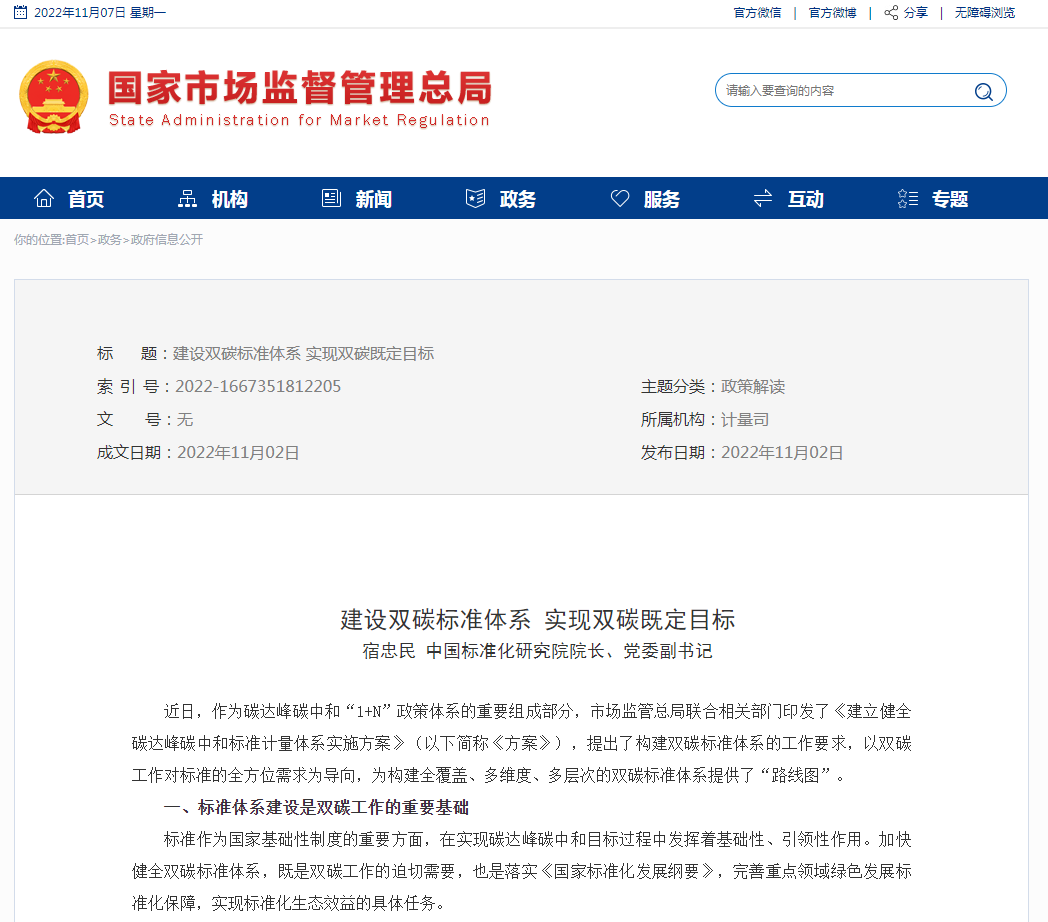Image resolution: width=1048 pixels, height=922 pixels.
Task: Open the 首页 navigation menu
Action: [85, 197]
